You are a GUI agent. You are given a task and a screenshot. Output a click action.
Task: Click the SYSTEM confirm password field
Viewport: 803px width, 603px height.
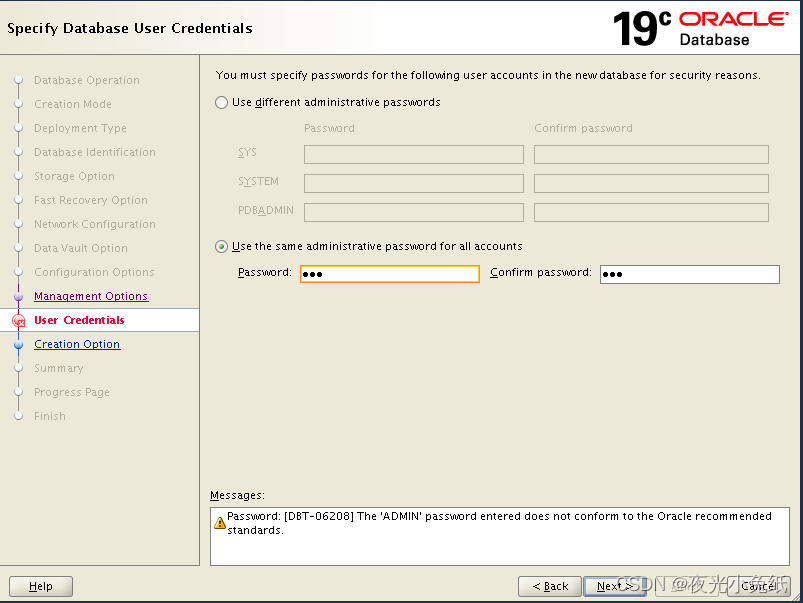coord(651,184)
